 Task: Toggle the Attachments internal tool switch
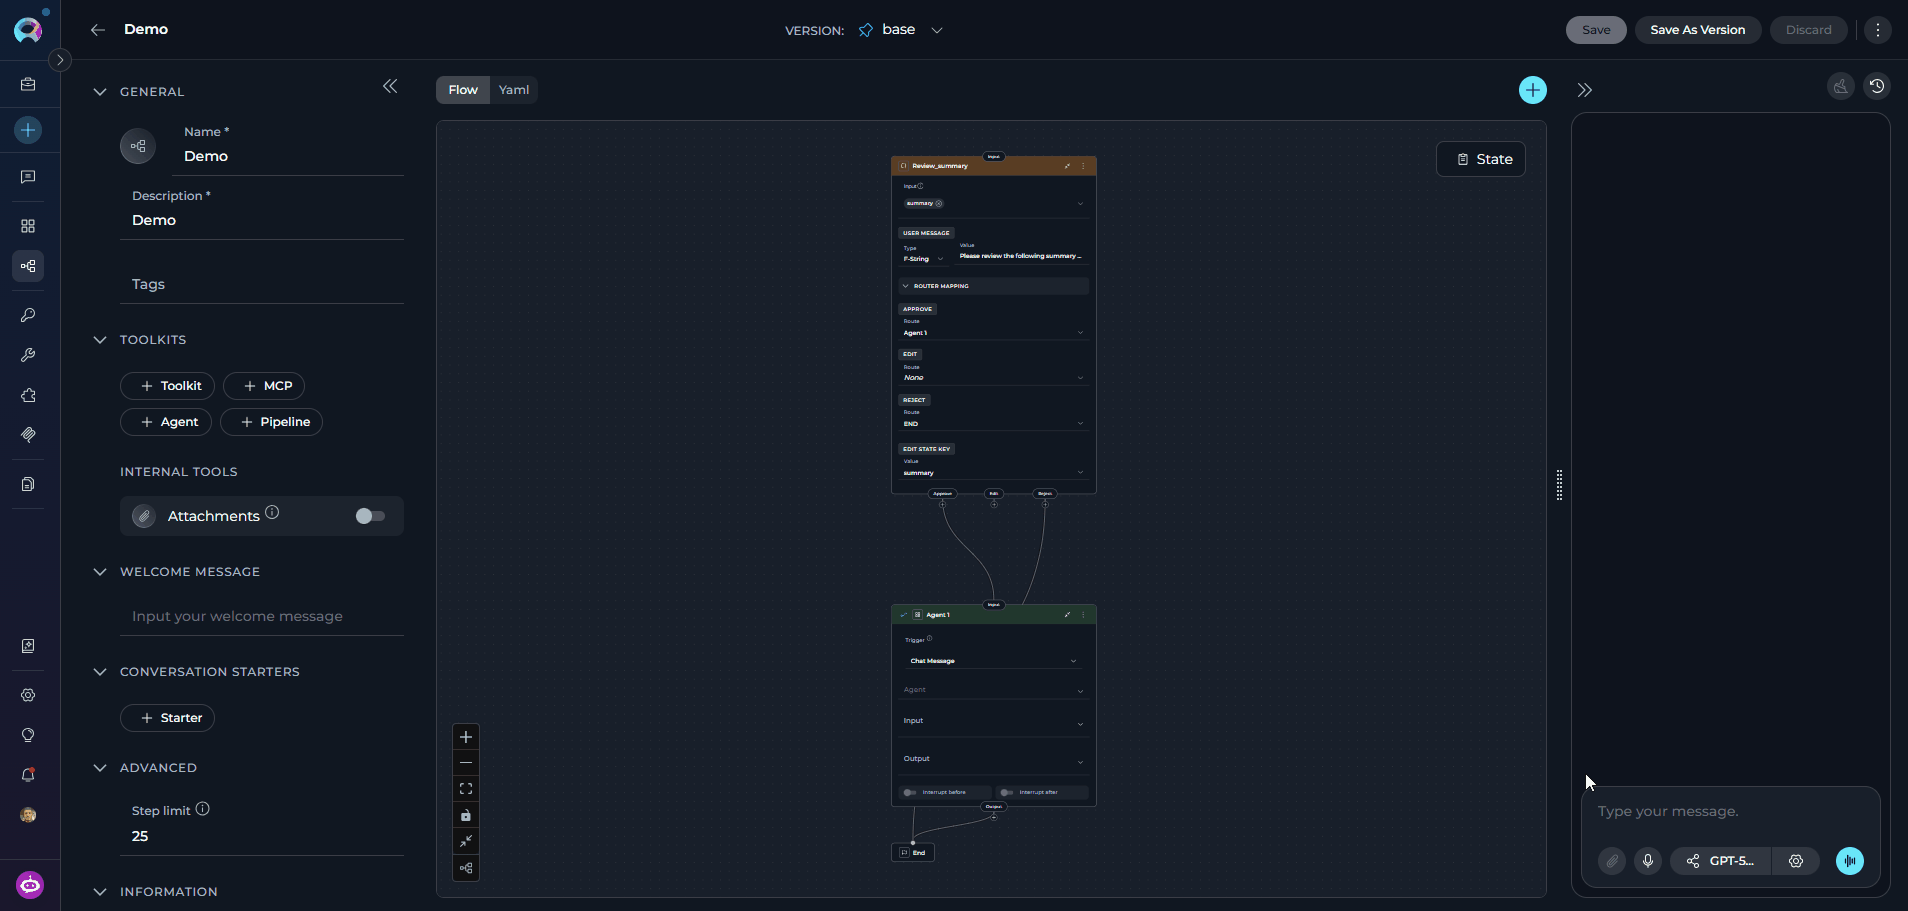(x=370, y=516)
